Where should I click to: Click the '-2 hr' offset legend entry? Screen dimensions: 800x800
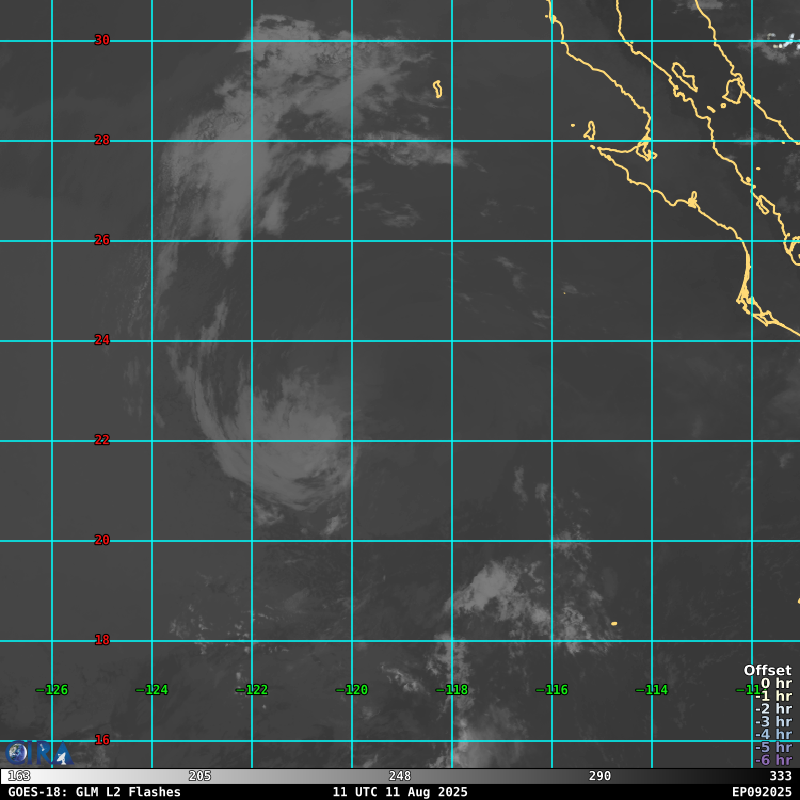point(774,709)
